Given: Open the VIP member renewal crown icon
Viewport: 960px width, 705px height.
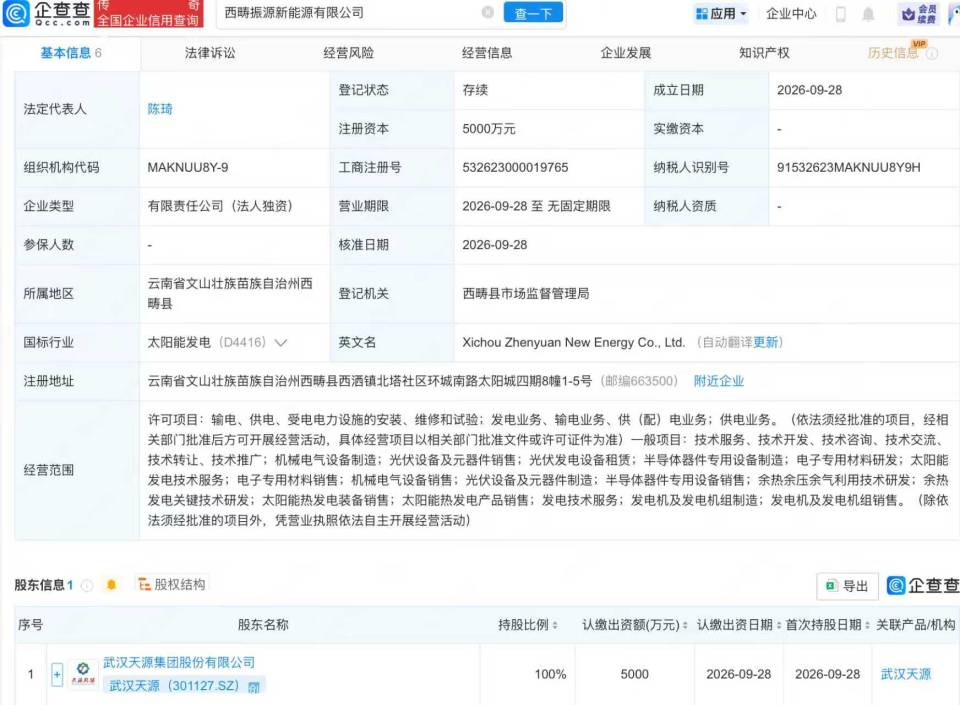Looking at the screenshot, I should [918, 14].
